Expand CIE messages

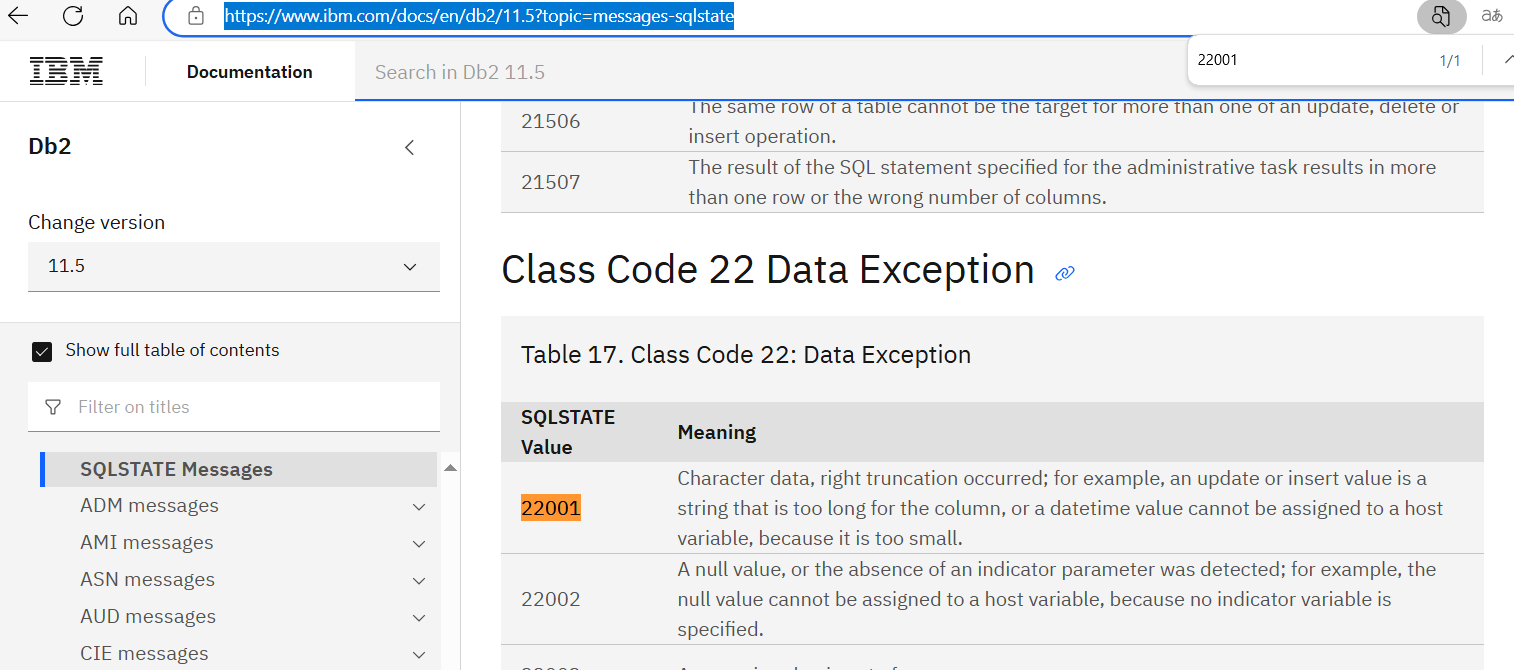(419, 655)
